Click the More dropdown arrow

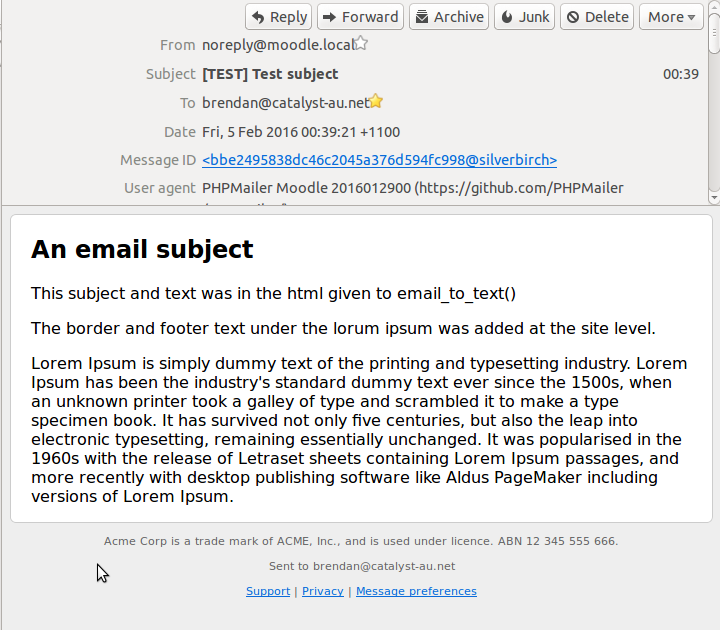tap(692, 18)
